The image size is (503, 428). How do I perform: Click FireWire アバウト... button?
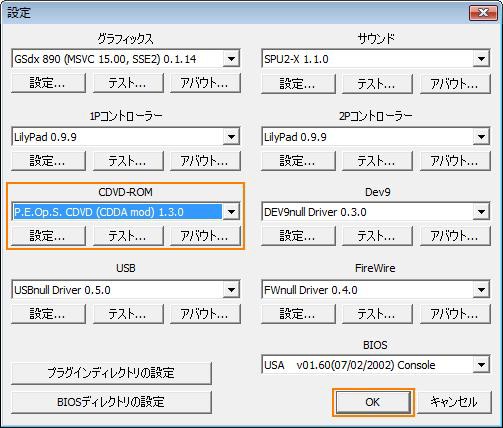(x=455, y=314)
